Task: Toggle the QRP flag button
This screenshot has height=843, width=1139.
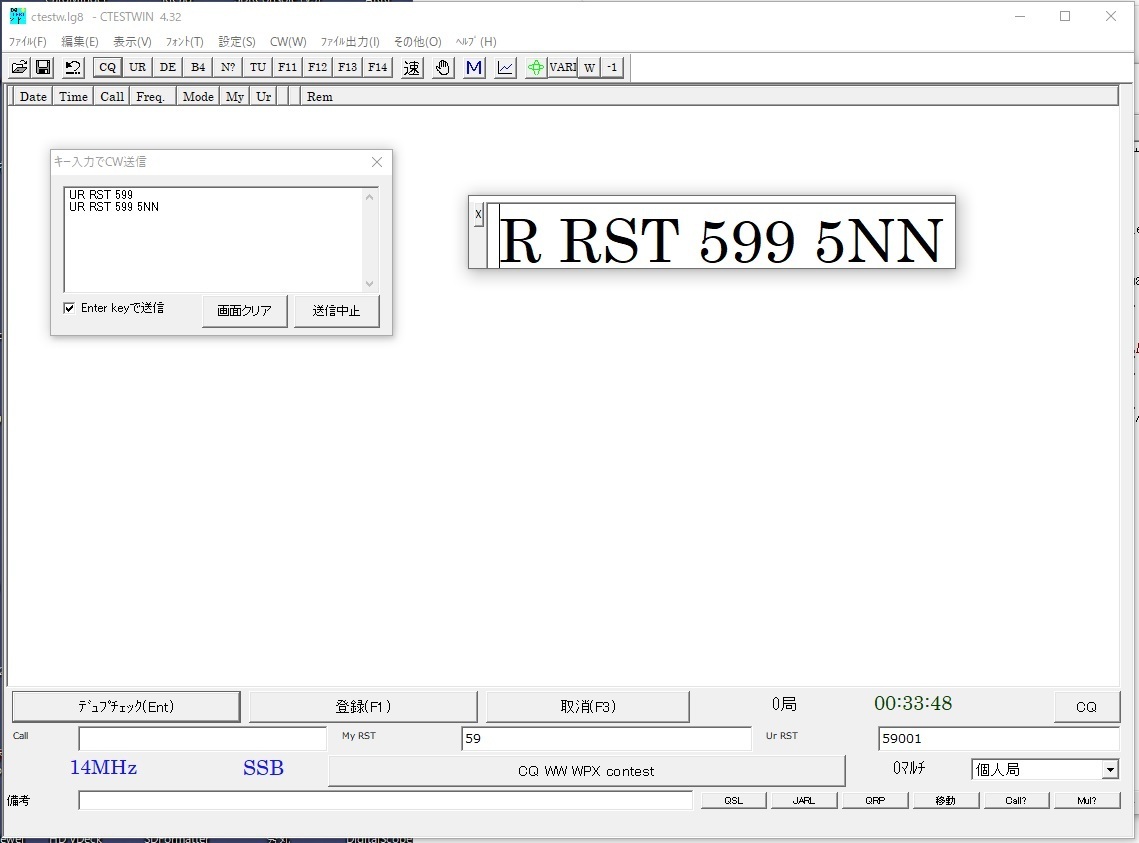Action: tap(874, 799)
